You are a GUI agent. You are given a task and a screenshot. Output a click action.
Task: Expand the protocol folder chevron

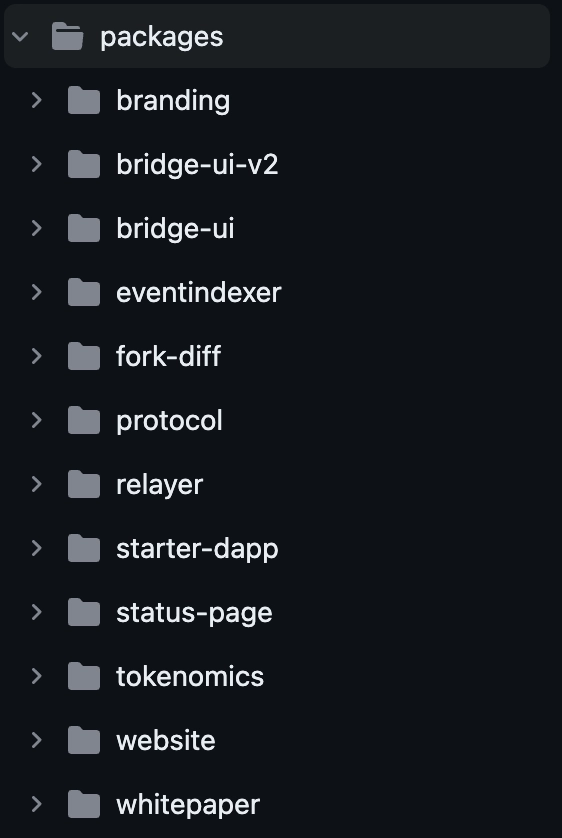click(x=37, y=420)
